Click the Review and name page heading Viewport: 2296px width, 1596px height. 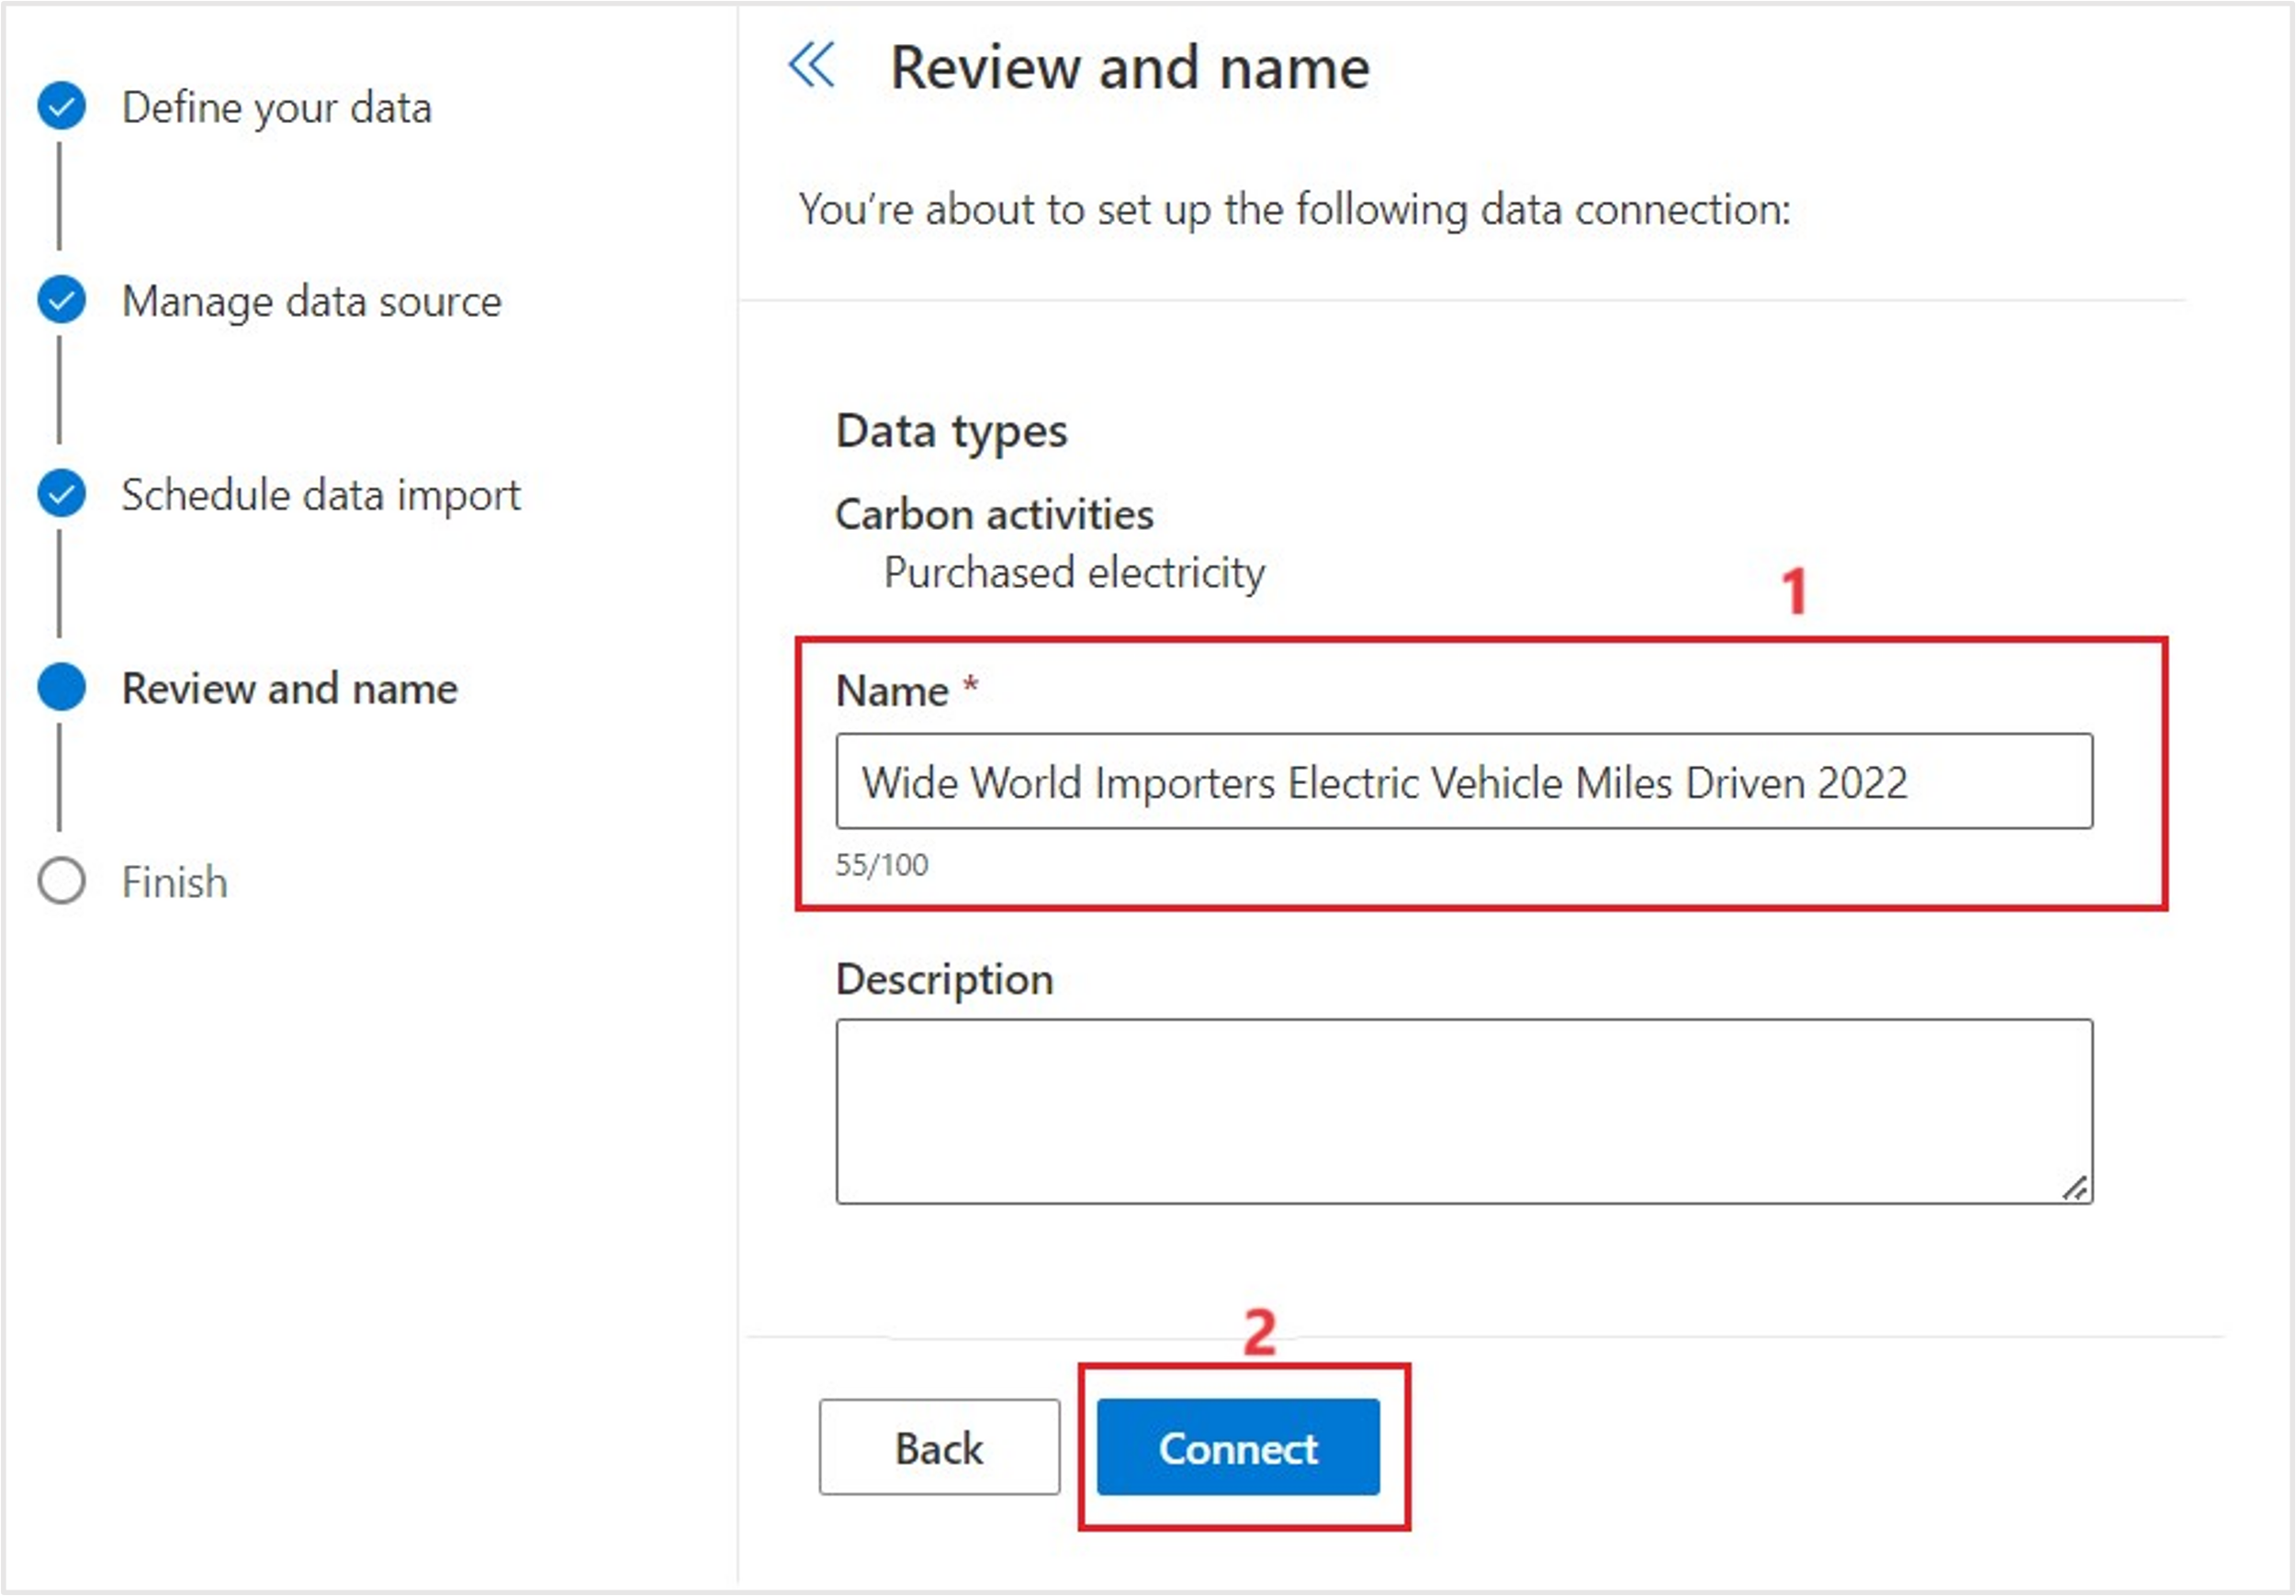click(x=1129, y=68)
